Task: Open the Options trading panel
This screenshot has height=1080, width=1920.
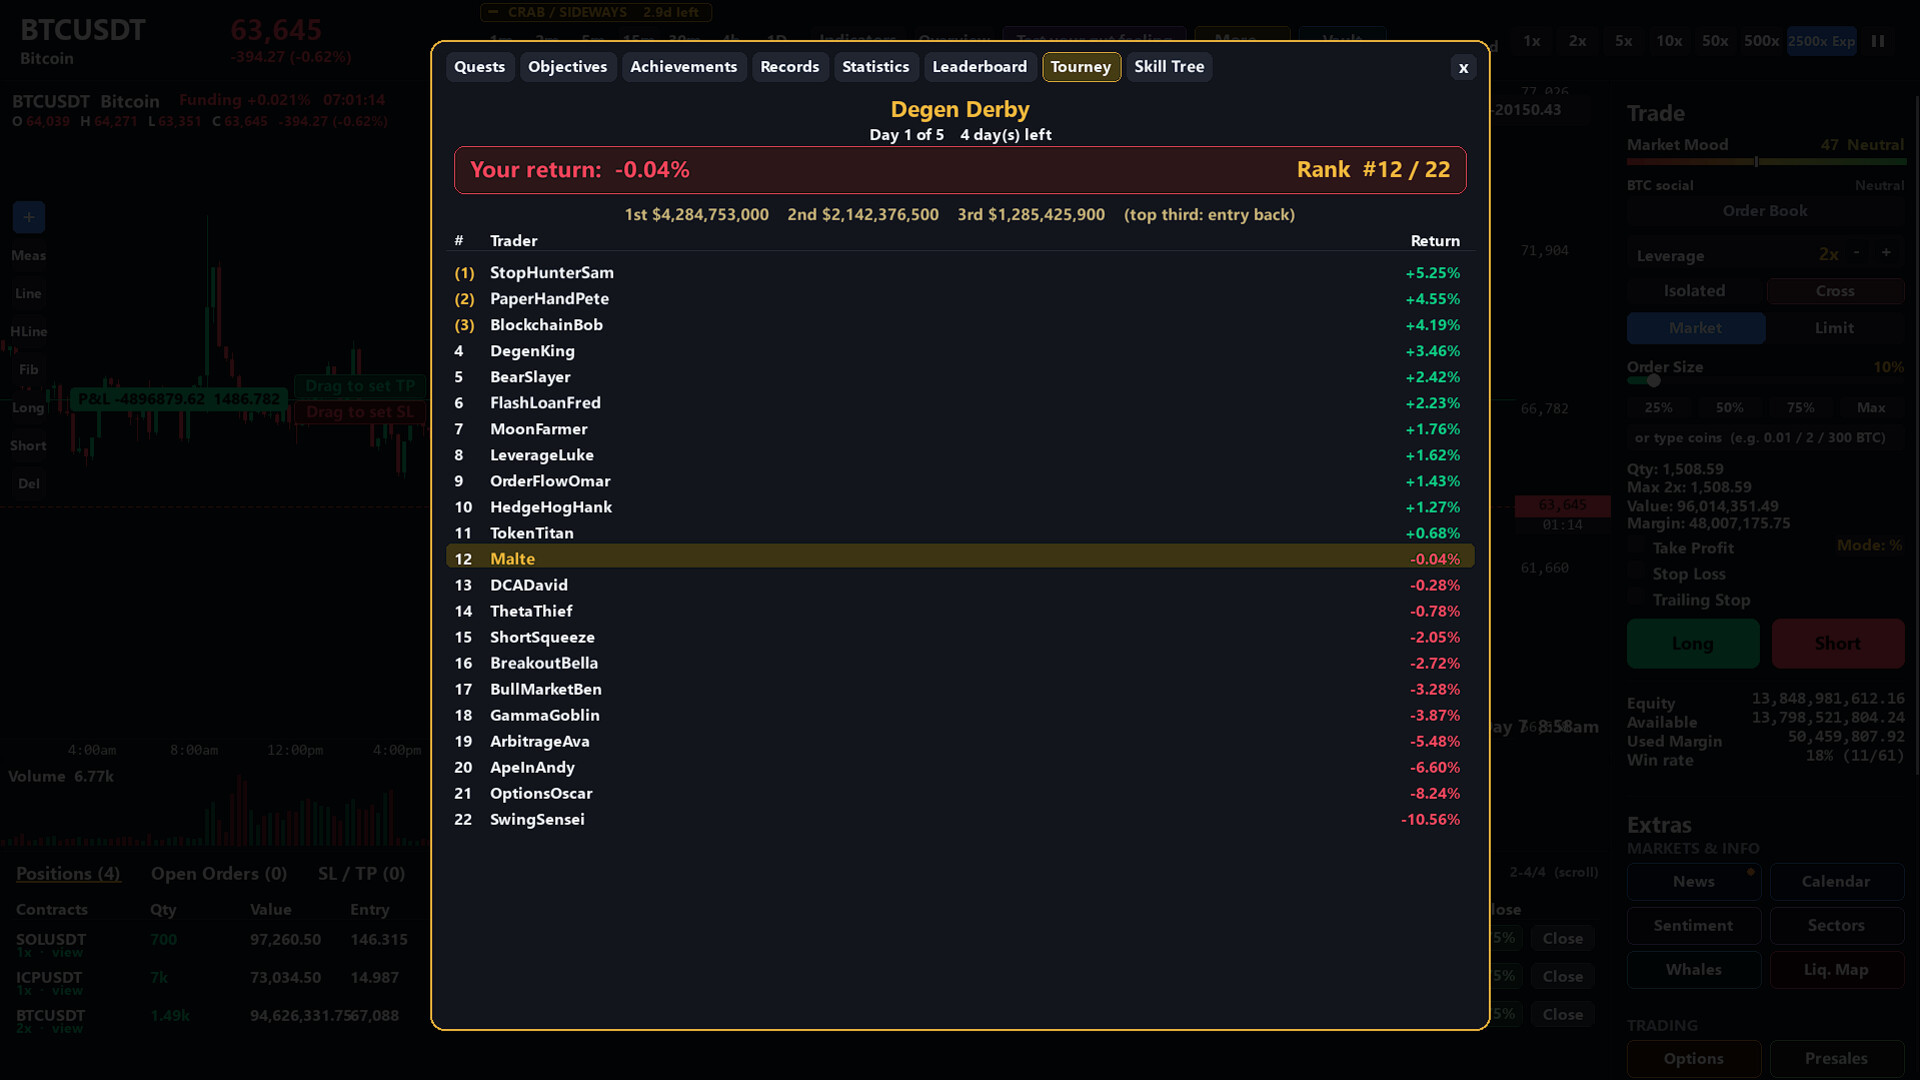Action: click(1694, 1059)
